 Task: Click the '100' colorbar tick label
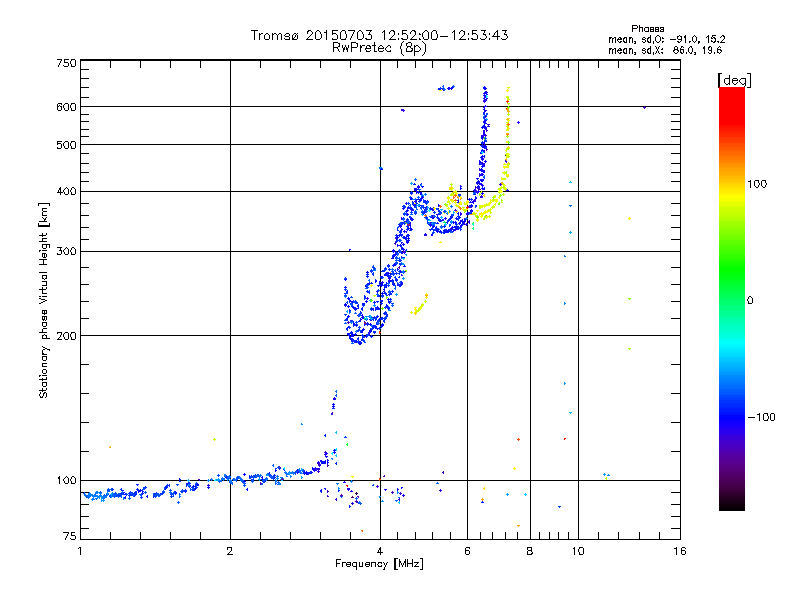point(757,184)
